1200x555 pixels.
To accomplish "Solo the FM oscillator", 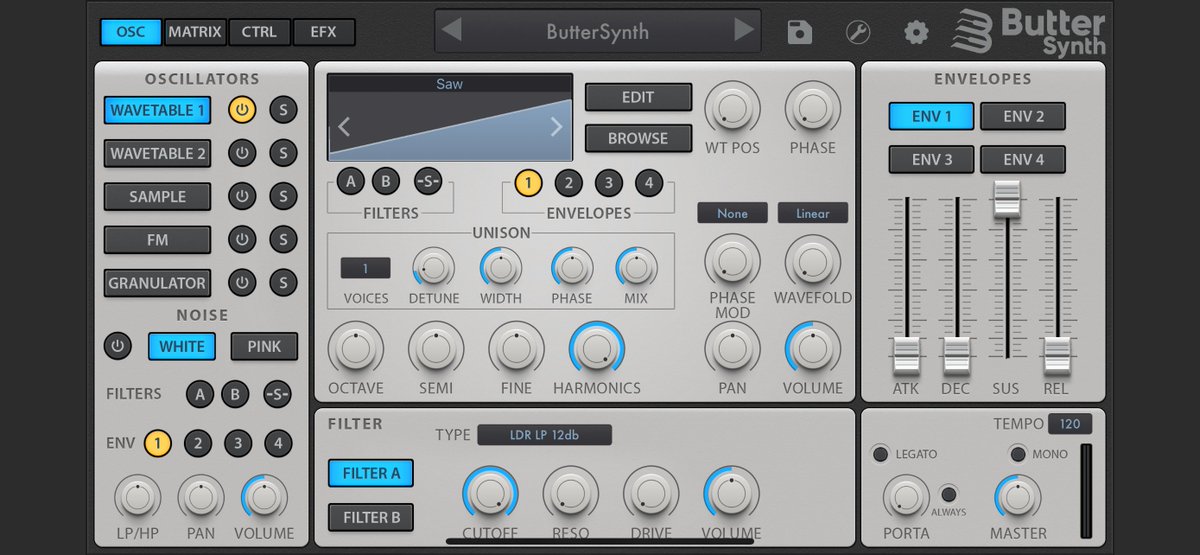I will tap(283, 240).
